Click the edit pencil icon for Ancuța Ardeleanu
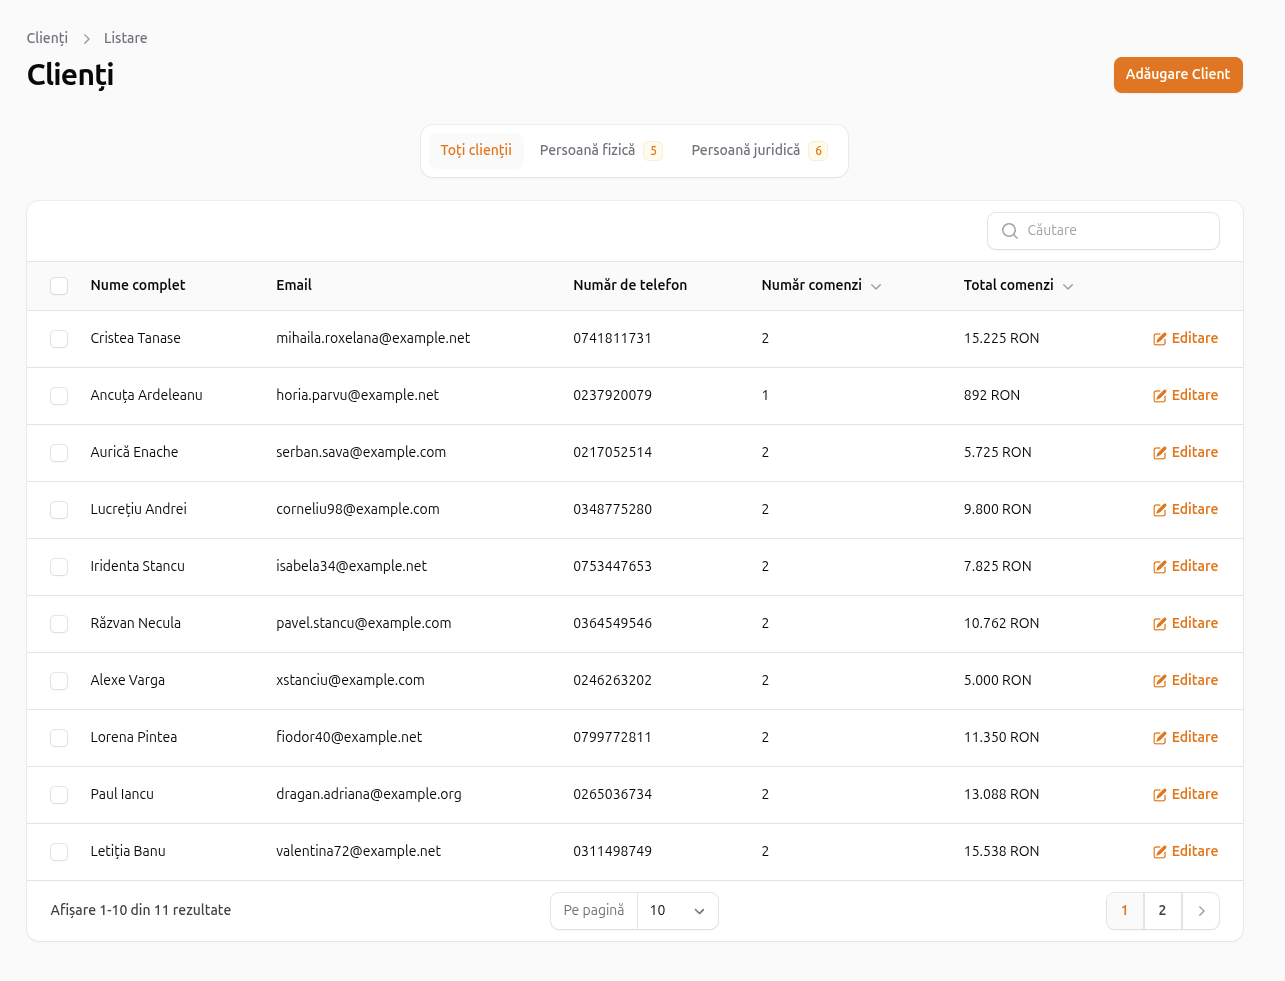Viewport: 1285px width, 981px height. 1160,396
